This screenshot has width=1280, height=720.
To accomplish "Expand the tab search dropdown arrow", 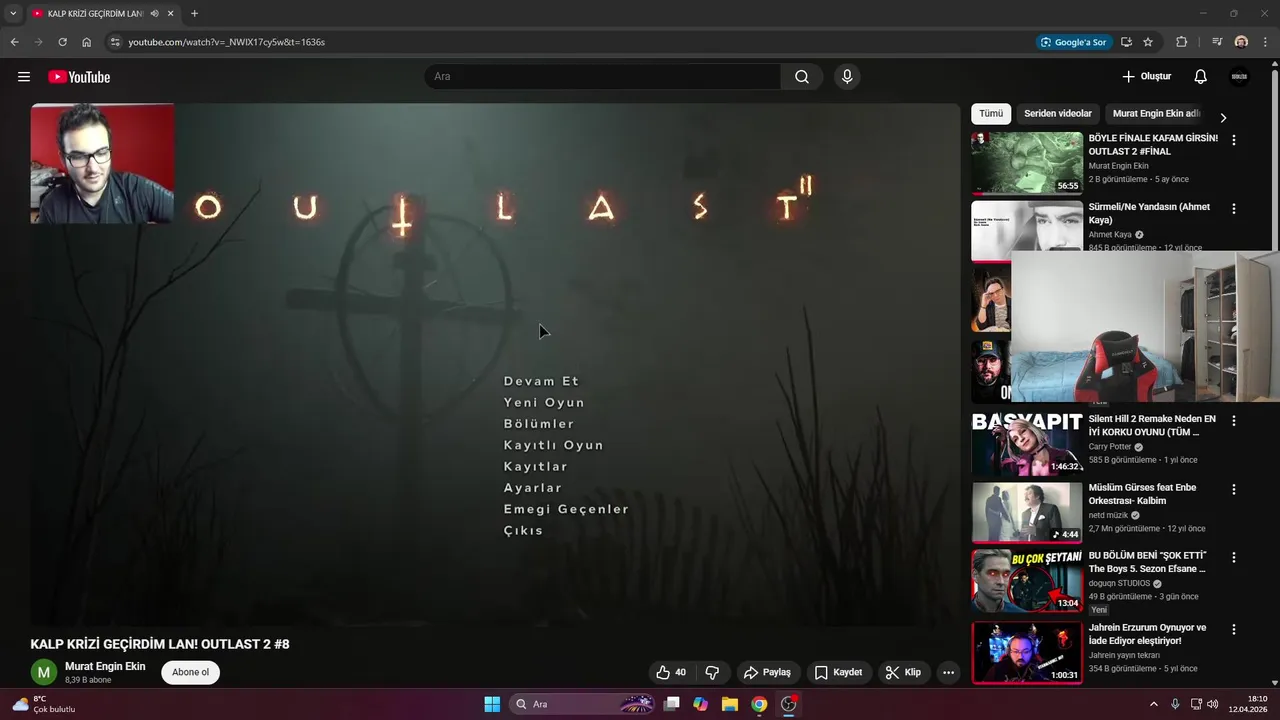I will (13, 14).
